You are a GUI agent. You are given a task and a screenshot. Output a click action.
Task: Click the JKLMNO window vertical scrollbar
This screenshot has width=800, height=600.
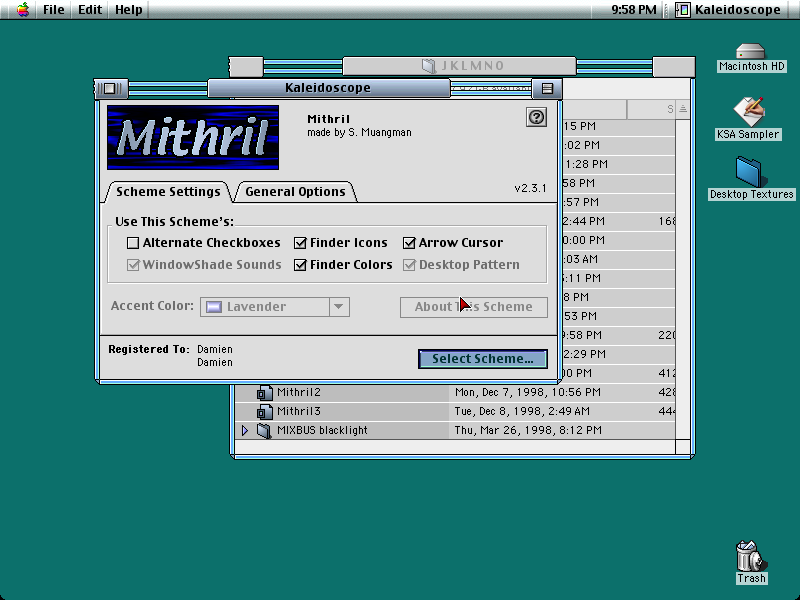click(683, 279)
